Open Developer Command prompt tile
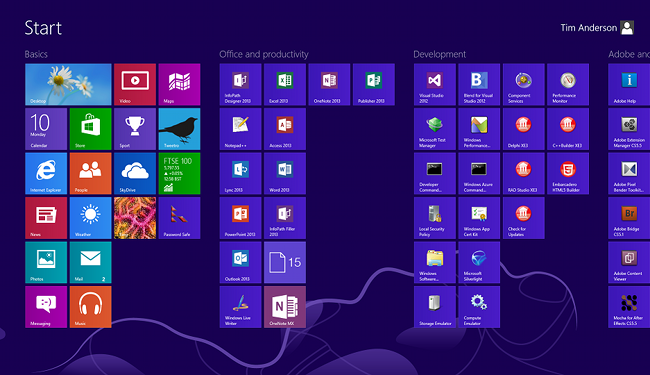 [x=434, y=173]
